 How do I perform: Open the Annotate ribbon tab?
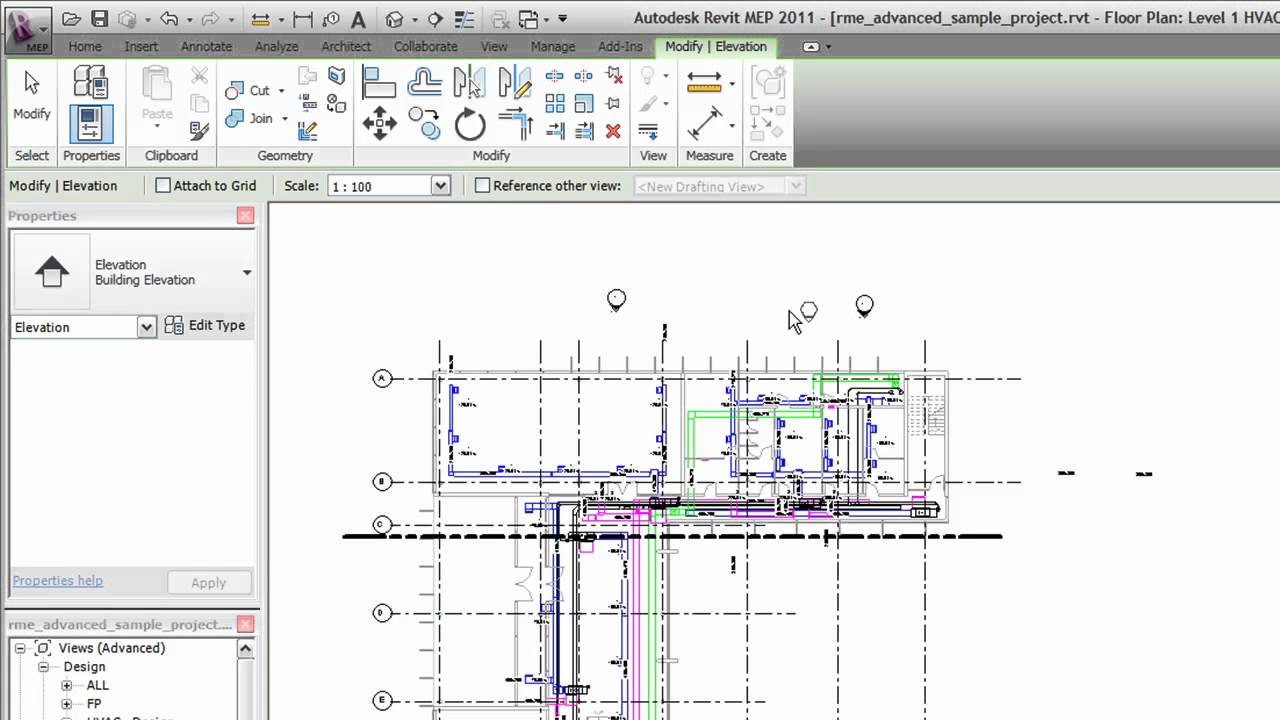click(x=204, y=46)
